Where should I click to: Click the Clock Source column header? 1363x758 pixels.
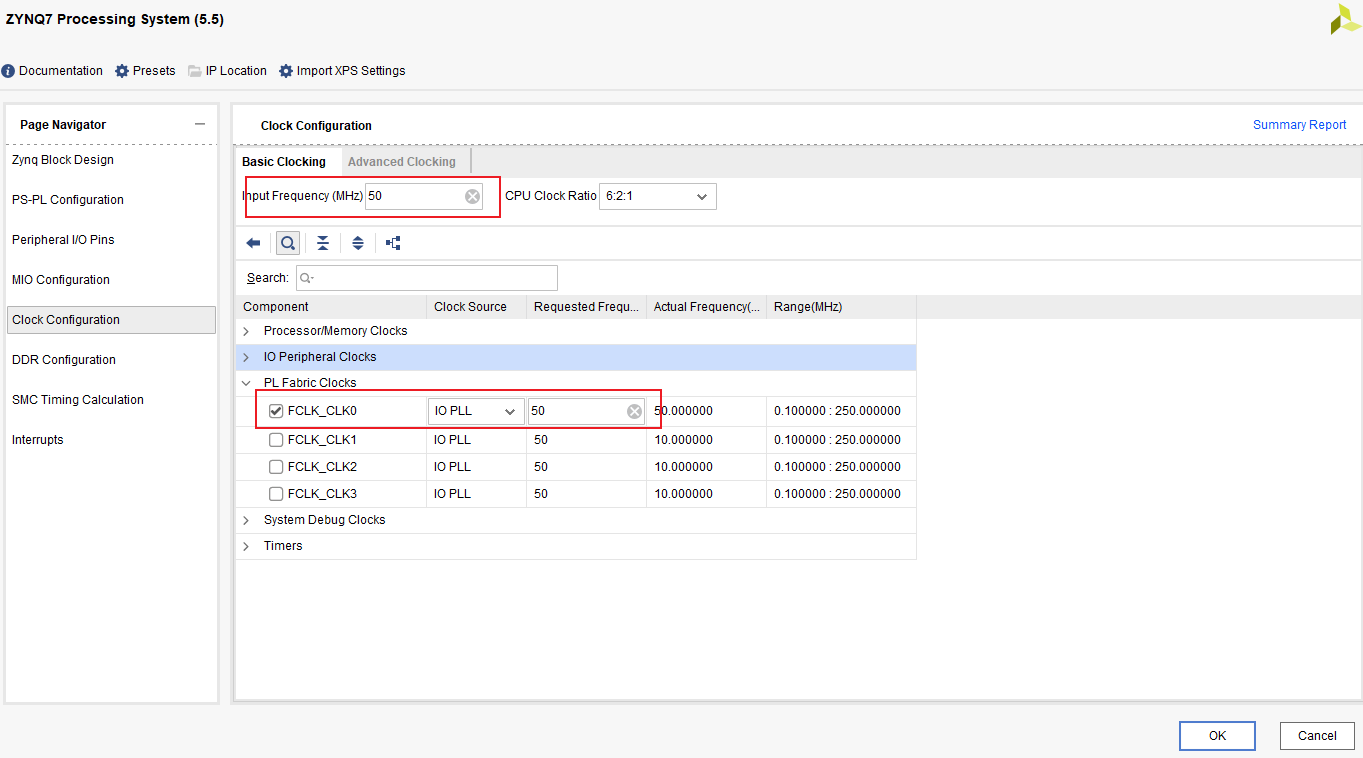[476, 307]
